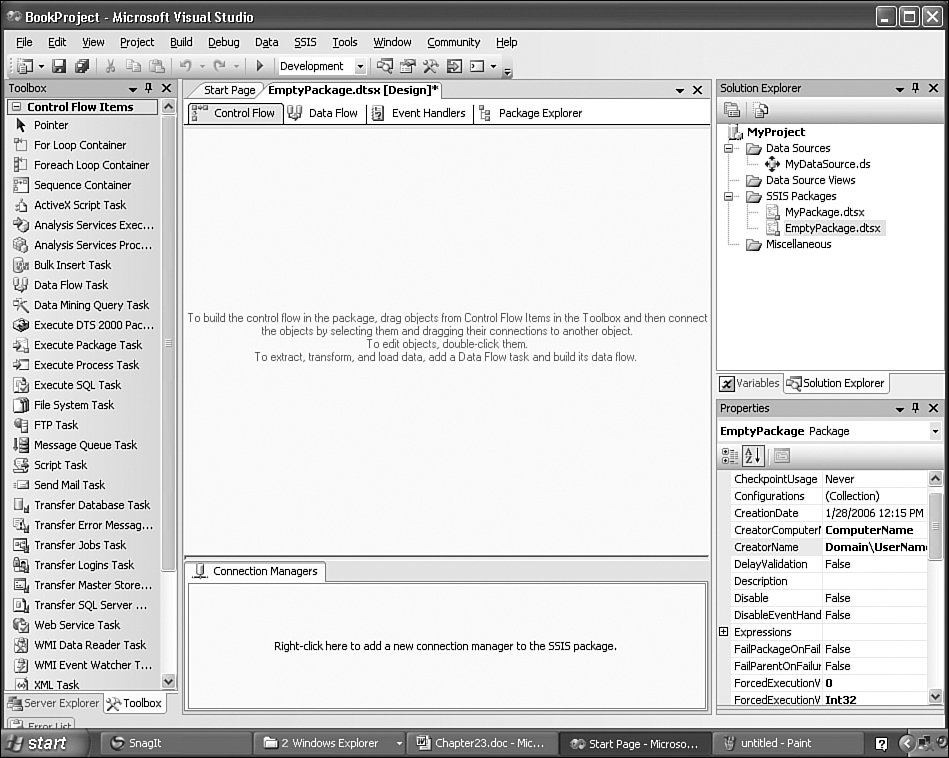This screenshot has height=758, width=949.
Task: Switch to the Variables panel tab
Action: tap(750, 383)
